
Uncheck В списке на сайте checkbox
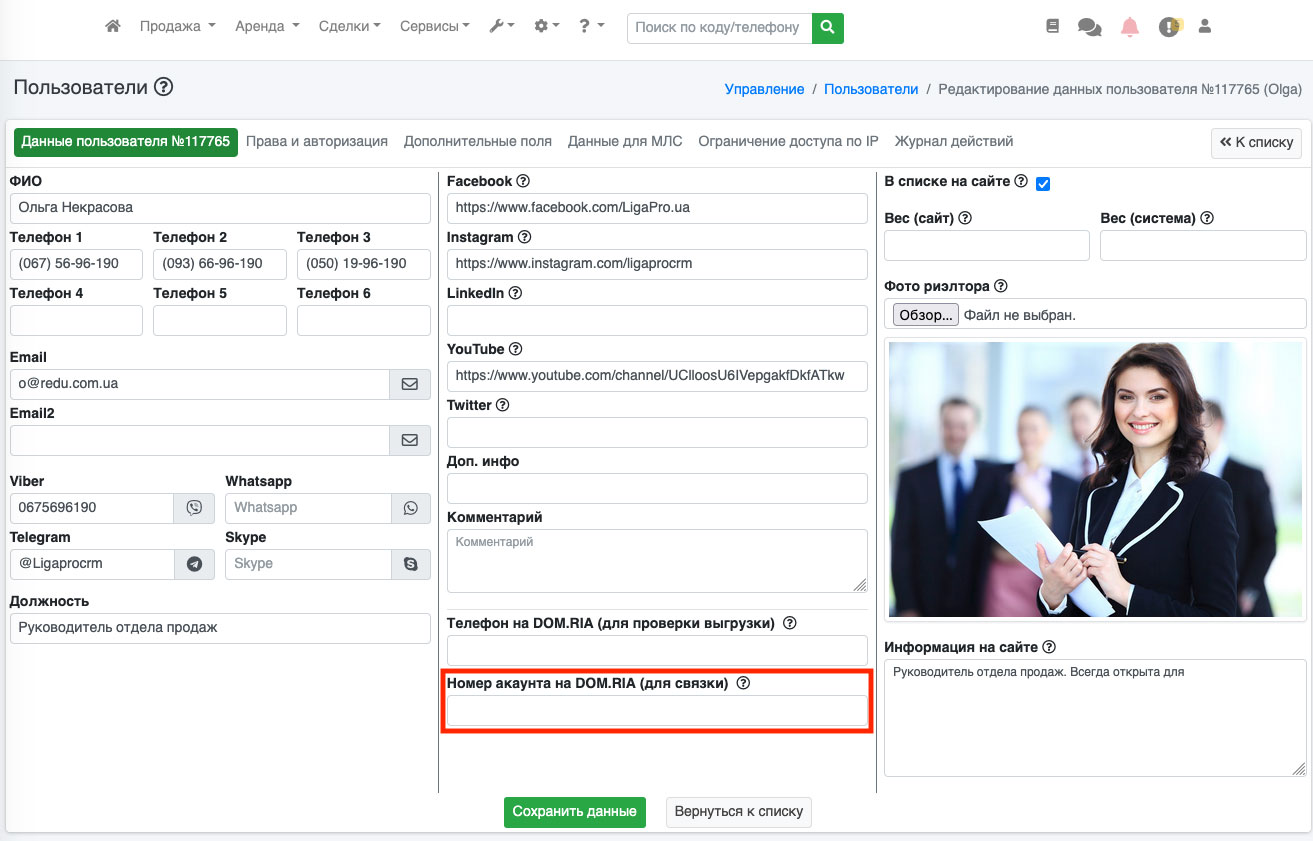[x=1043, y=184]
